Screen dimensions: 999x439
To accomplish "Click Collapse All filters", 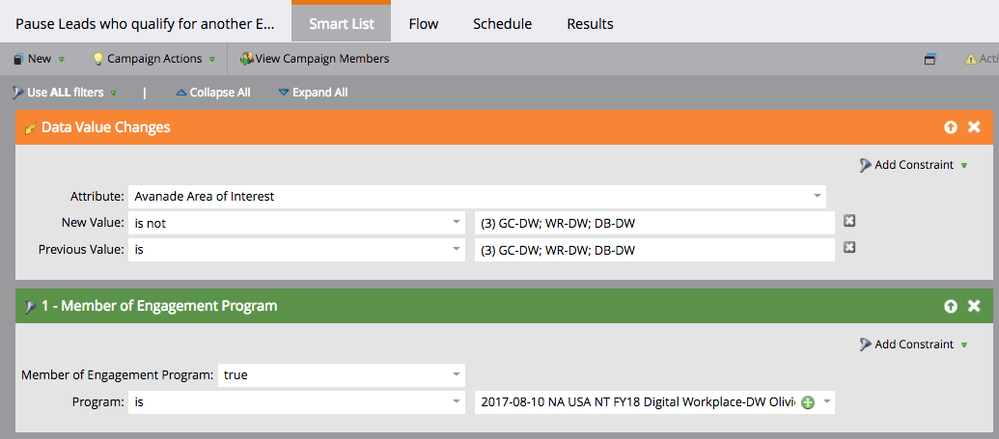I will pyautogui.click(x=213, y=92).
